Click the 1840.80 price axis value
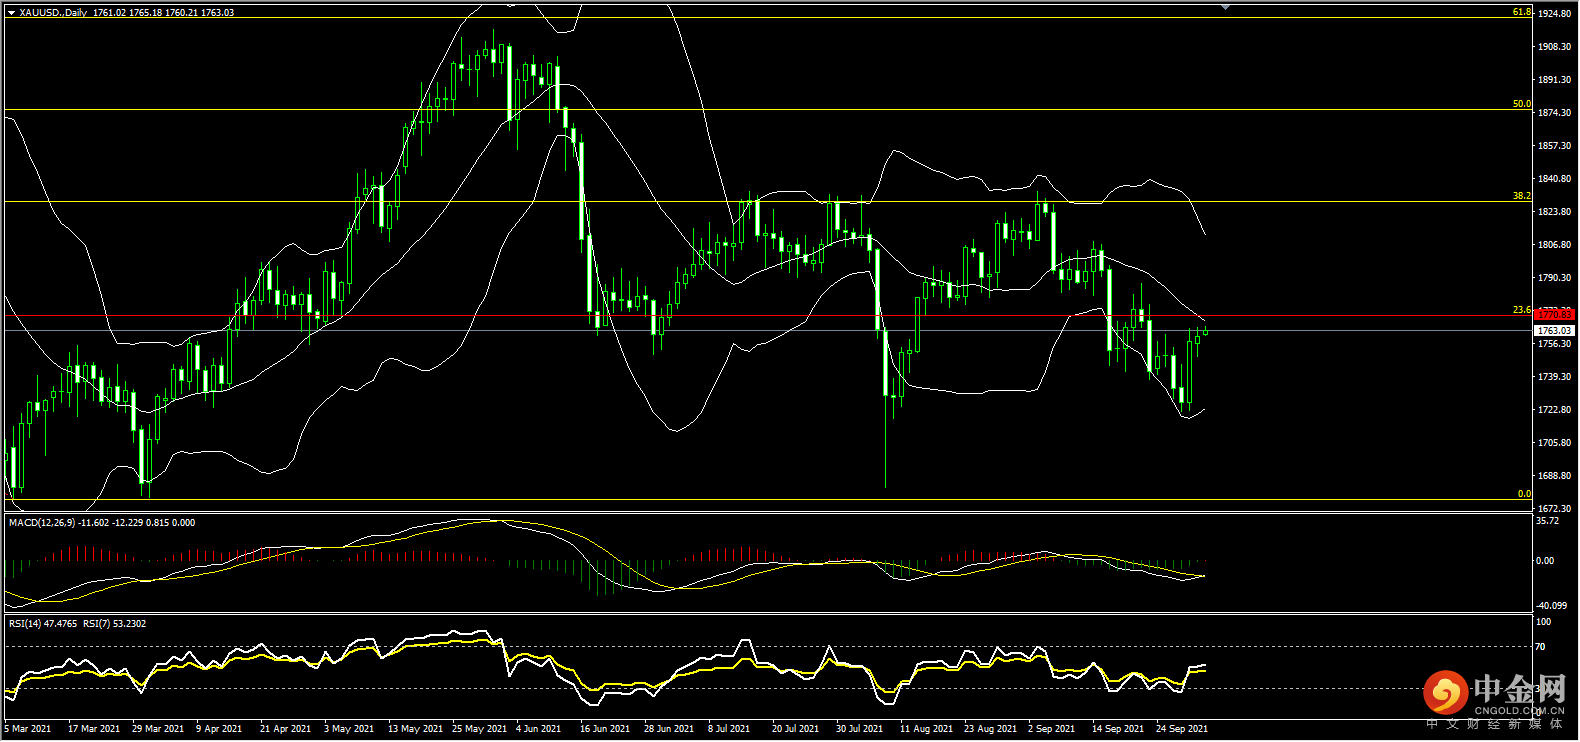This screenshot has height=742, width=1580. (x=1554, y=179)
